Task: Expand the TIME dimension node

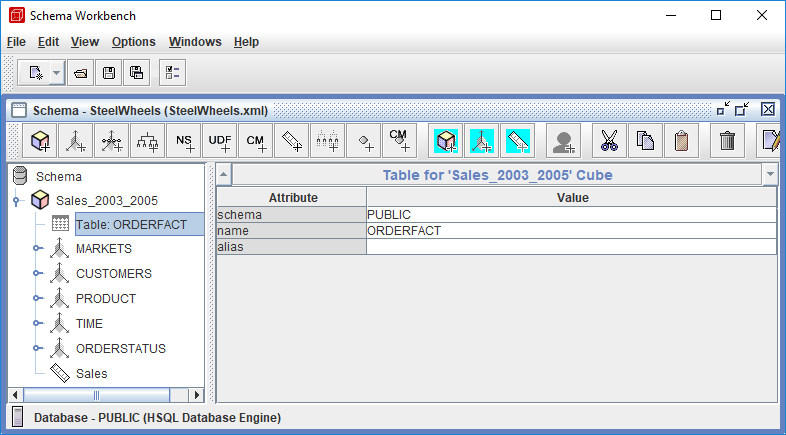Action: (37, 323)
